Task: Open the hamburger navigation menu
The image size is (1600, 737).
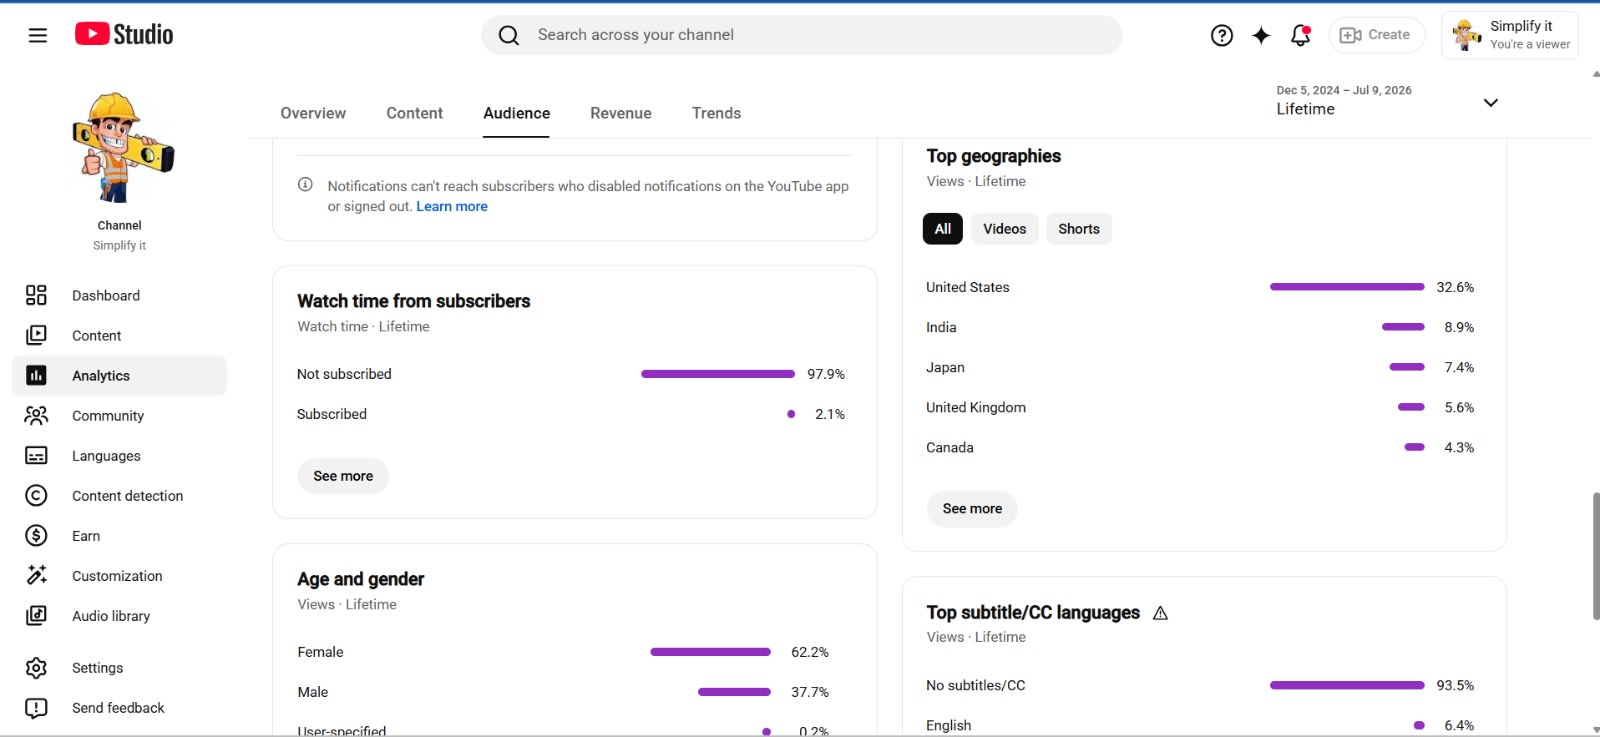Action: click(38, 35)
